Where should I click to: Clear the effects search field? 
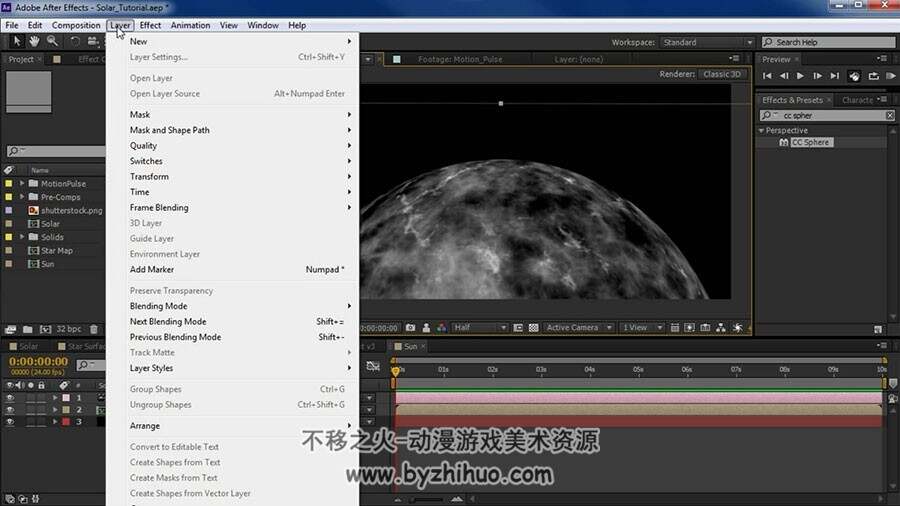point(890,115)
